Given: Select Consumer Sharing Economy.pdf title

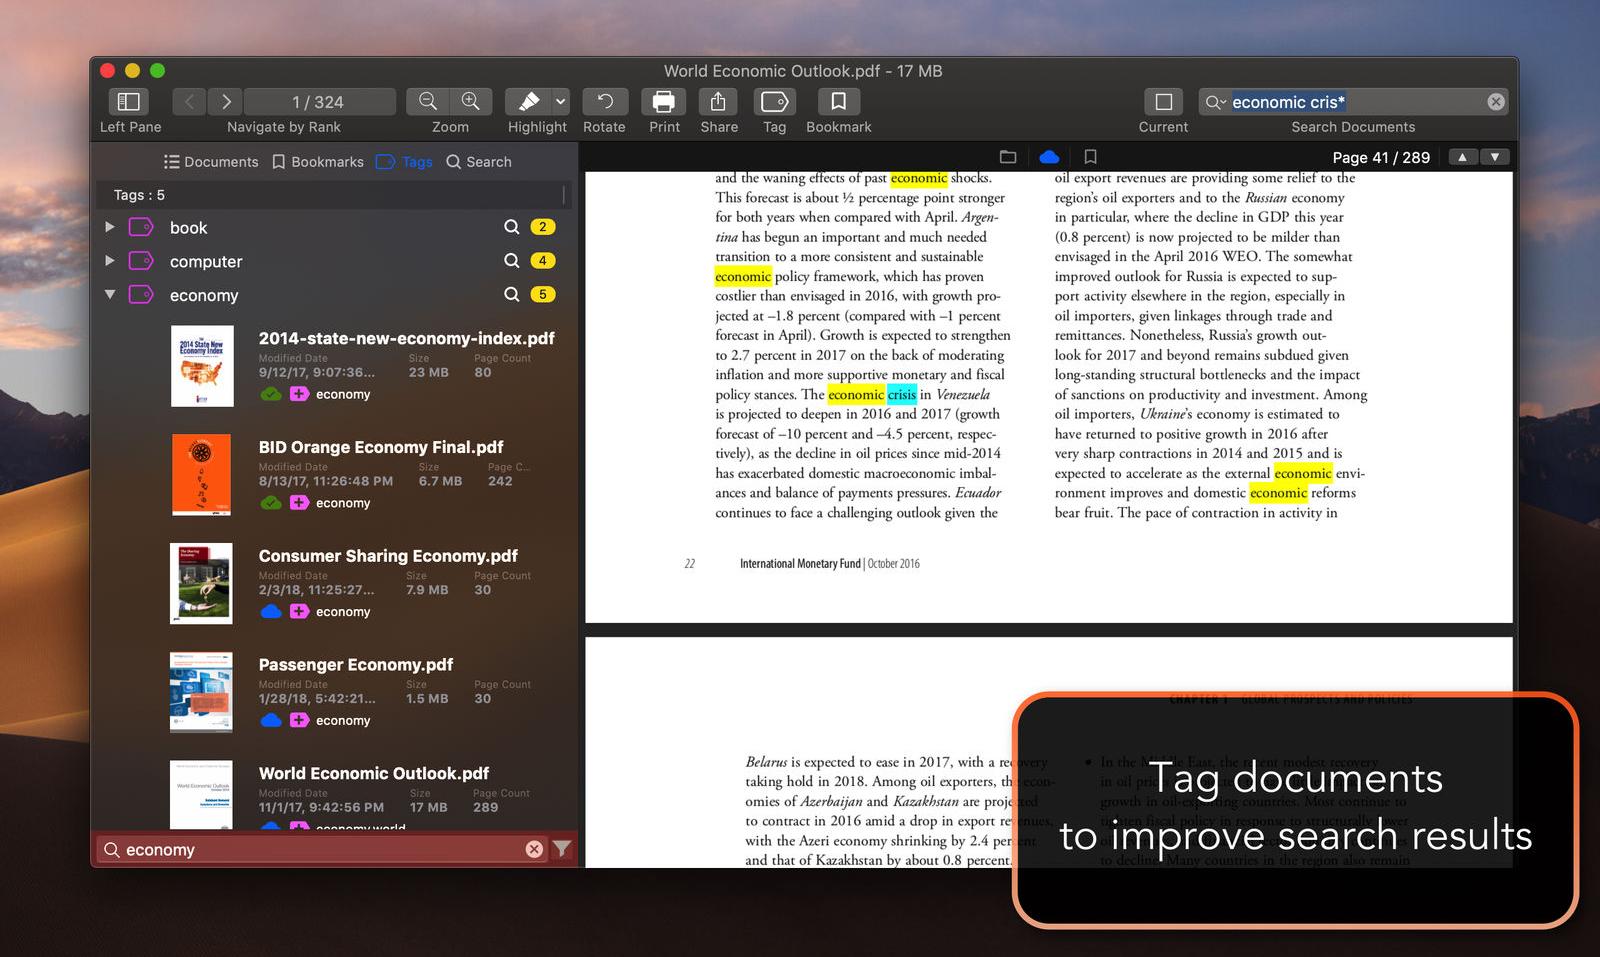Looking at the screenshot, I should 388,556.
